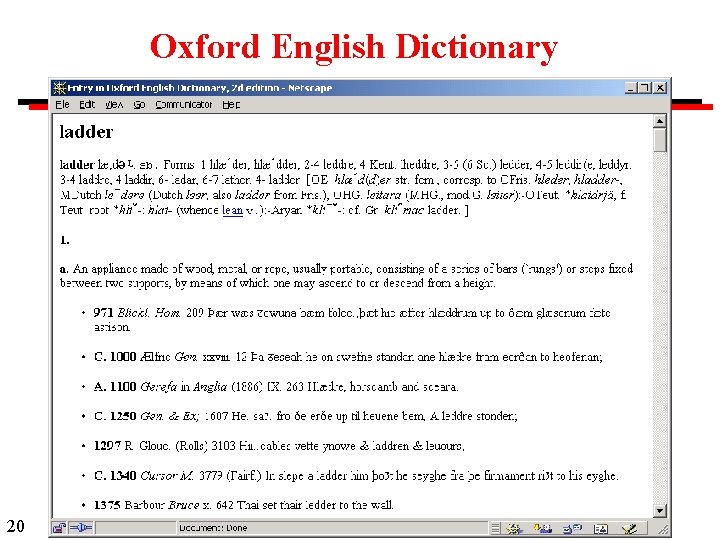Click the scrollbar down arrow
720x540 pixels.
click(x=660, y=511)
